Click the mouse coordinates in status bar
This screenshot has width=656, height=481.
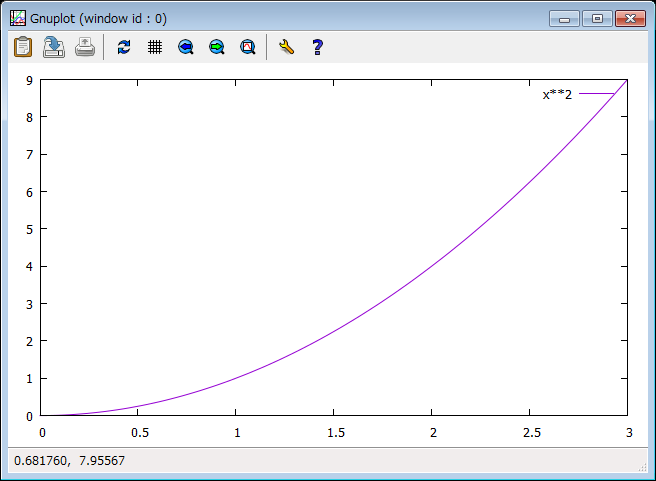[x=69, y=461]
